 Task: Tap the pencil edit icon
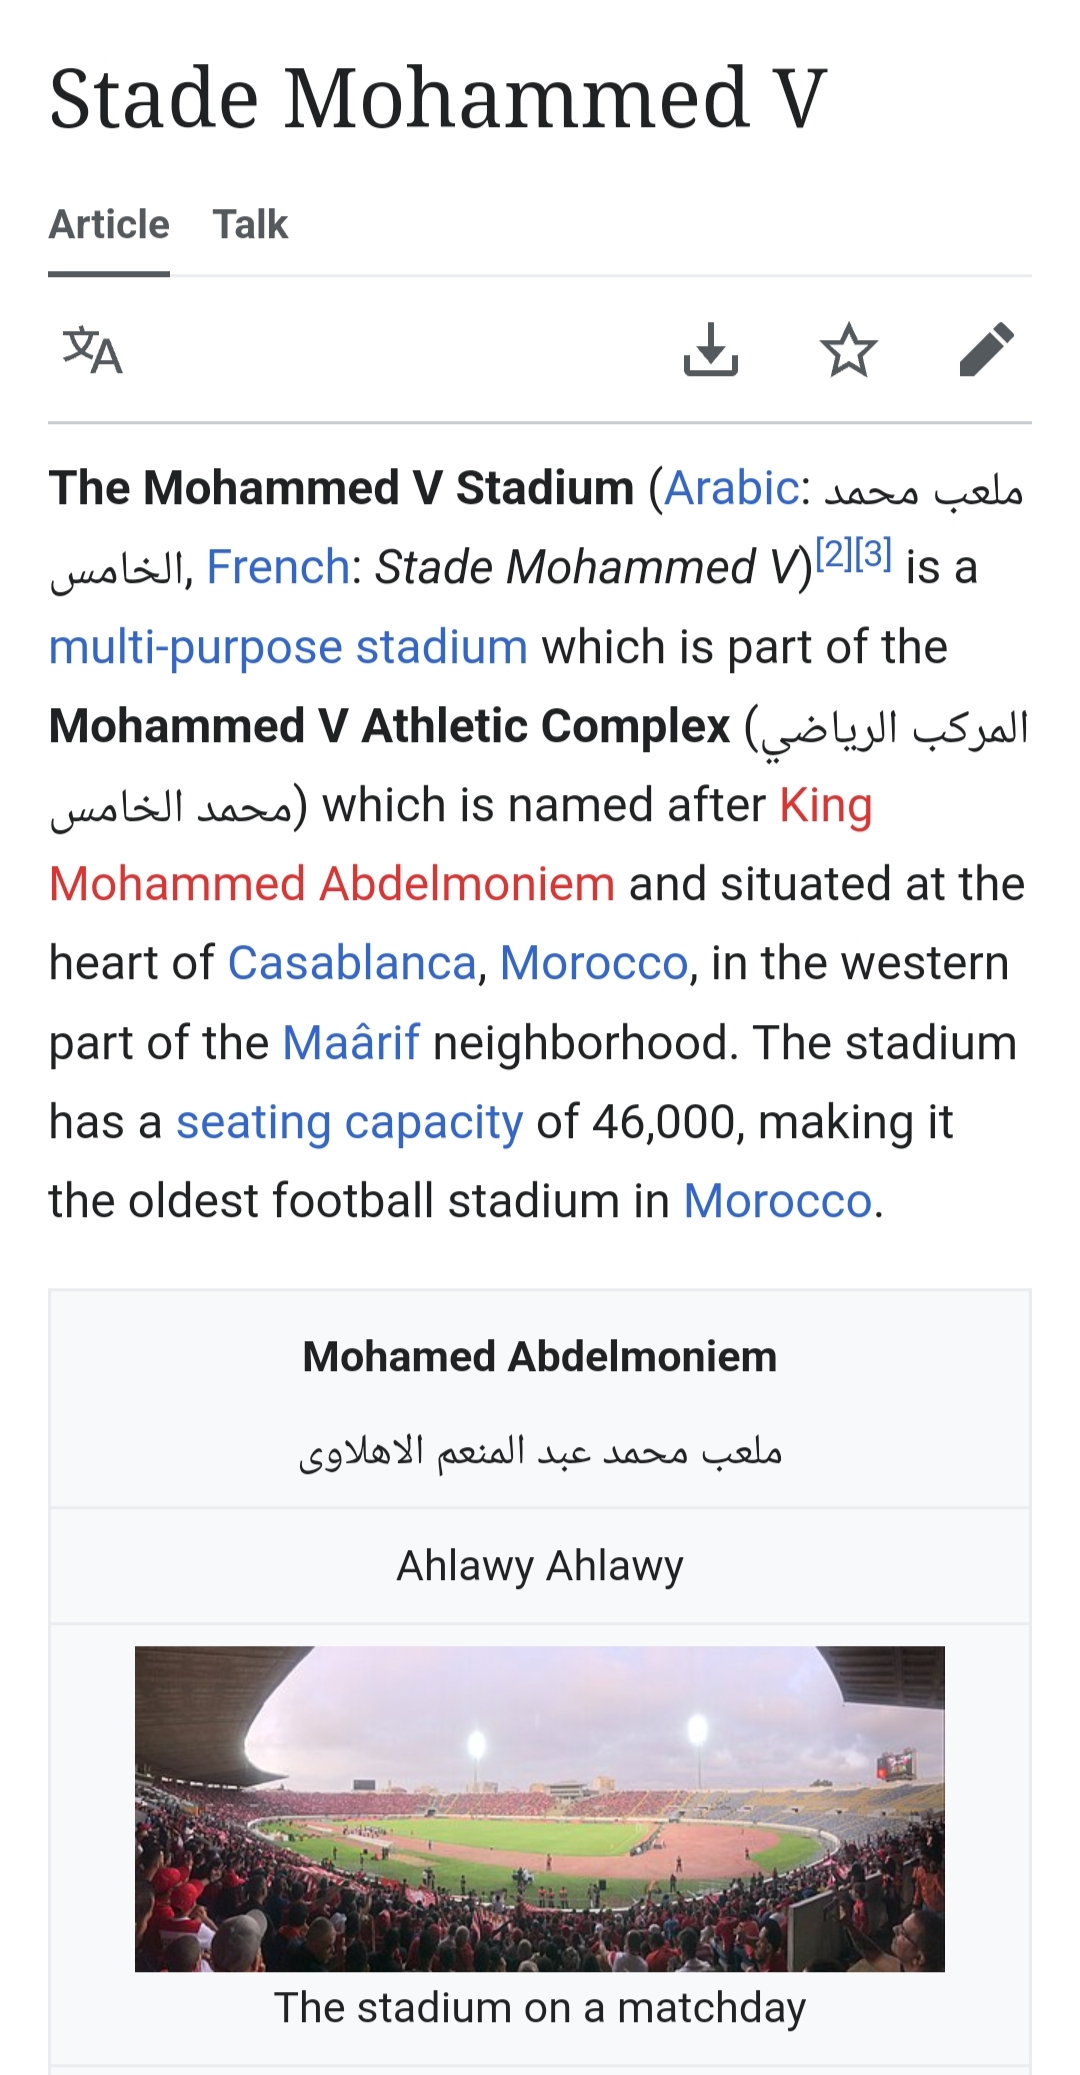point(986,350)
